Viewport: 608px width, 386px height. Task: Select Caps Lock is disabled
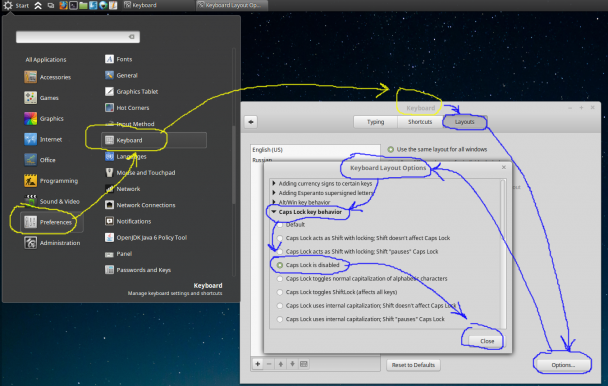(x=280, y=265)
